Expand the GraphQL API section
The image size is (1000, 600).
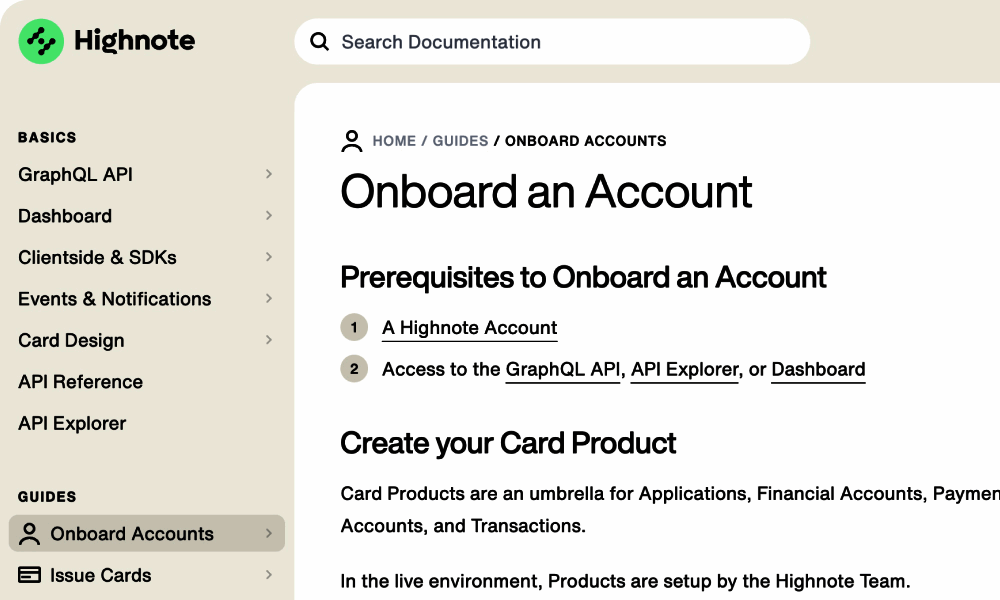269,174
